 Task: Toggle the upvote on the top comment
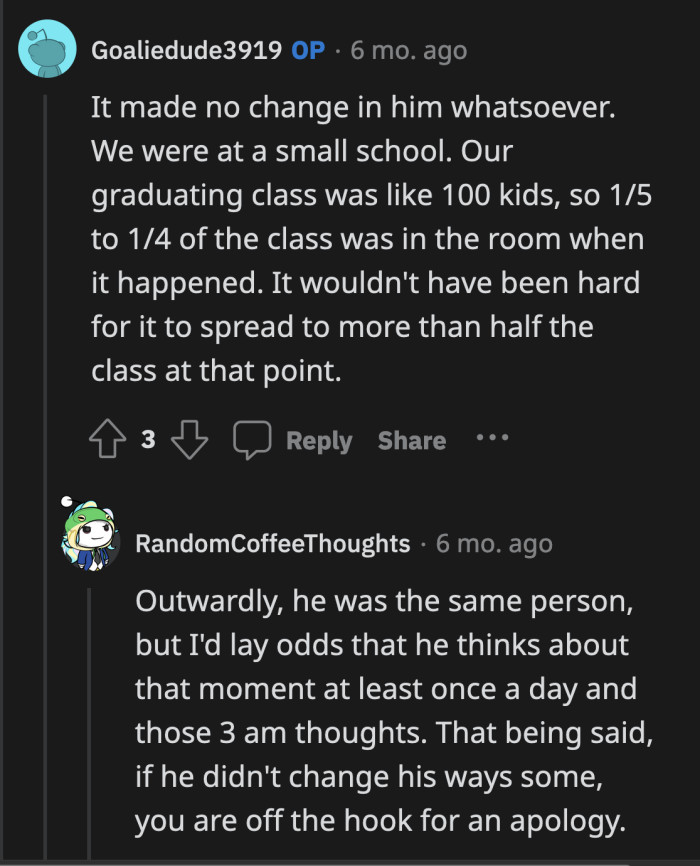[108, 438]
